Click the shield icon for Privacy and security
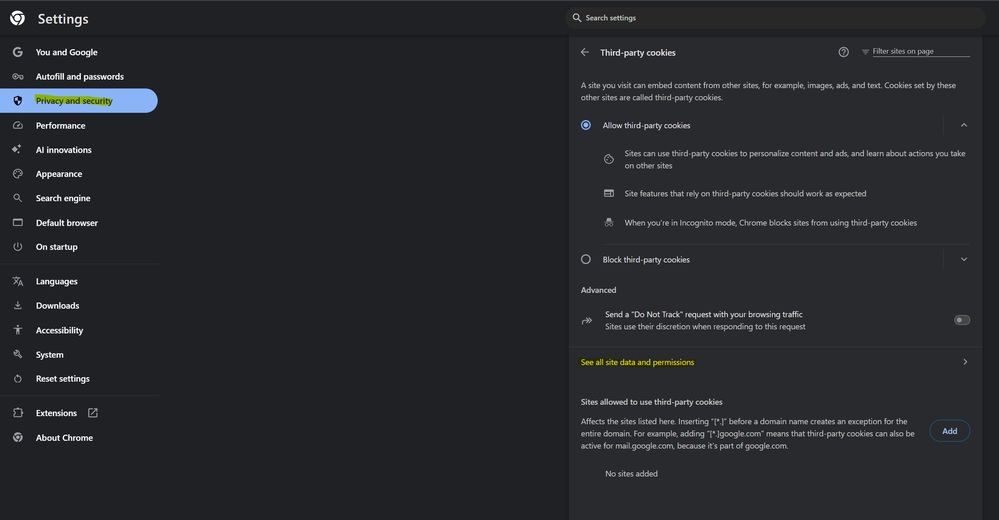This screenshot has width=999, height=520. click(18, 101)
